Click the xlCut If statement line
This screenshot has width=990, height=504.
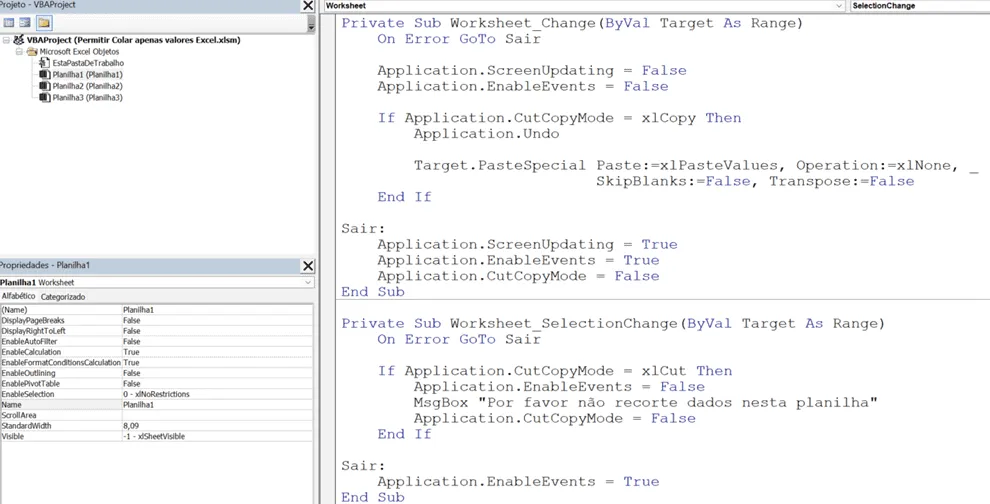pyautogui.click(x=555, y=371)
